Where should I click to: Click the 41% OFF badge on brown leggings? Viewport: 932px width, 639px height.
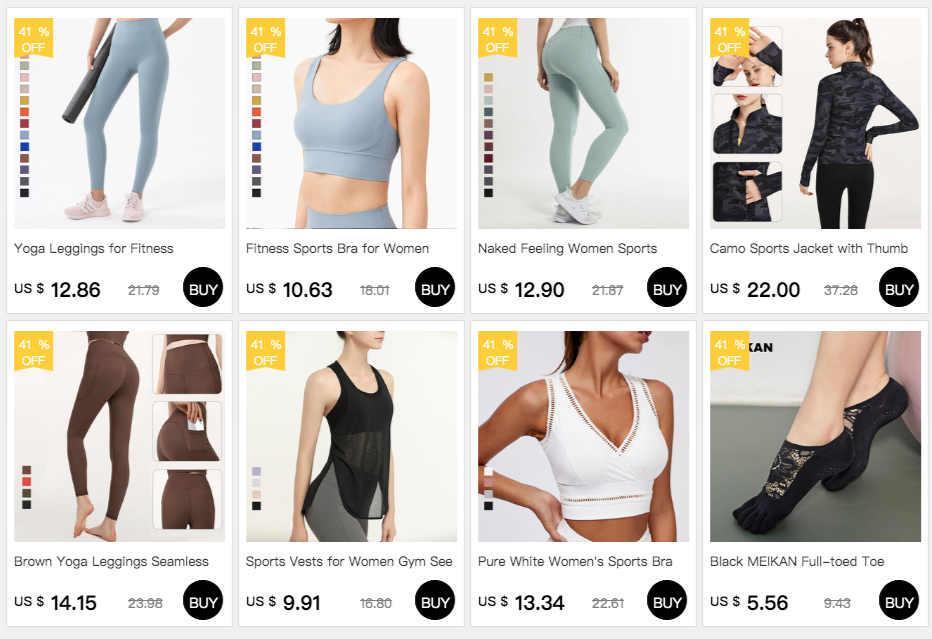click(33, 352)
